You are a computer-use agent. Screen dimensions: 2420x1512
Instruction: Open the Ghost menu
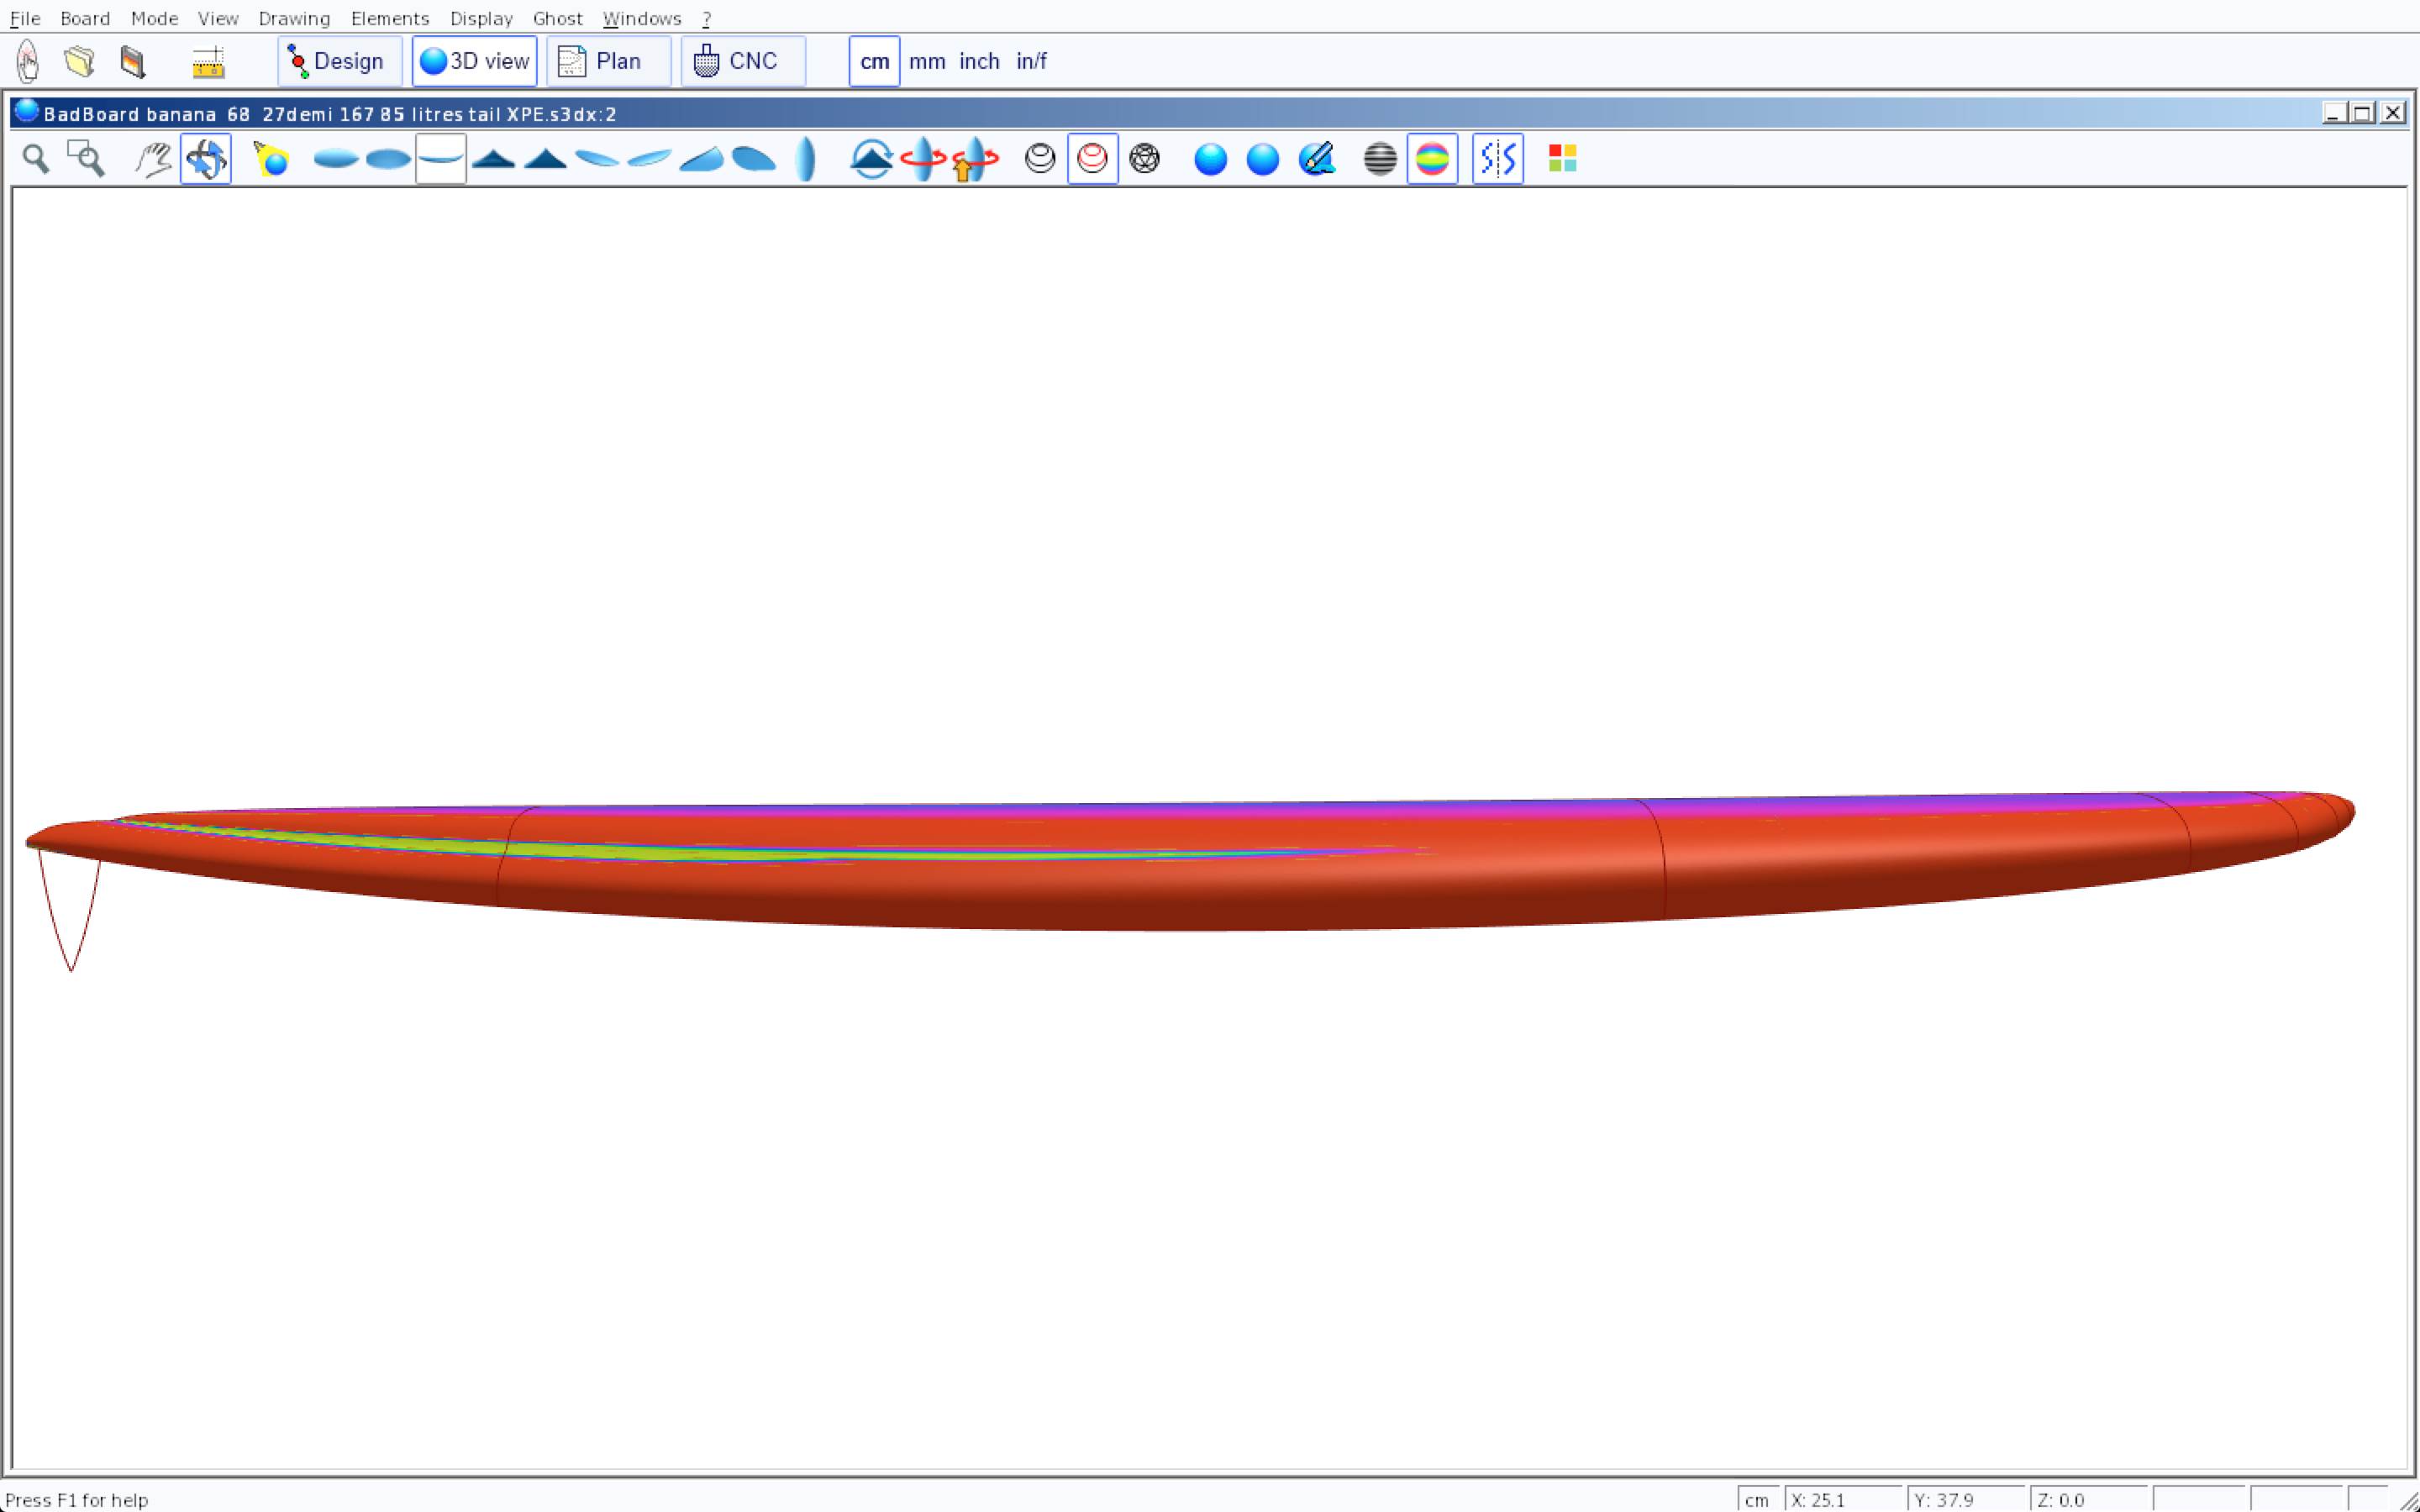pyautogui.click(x=557, y=18)
